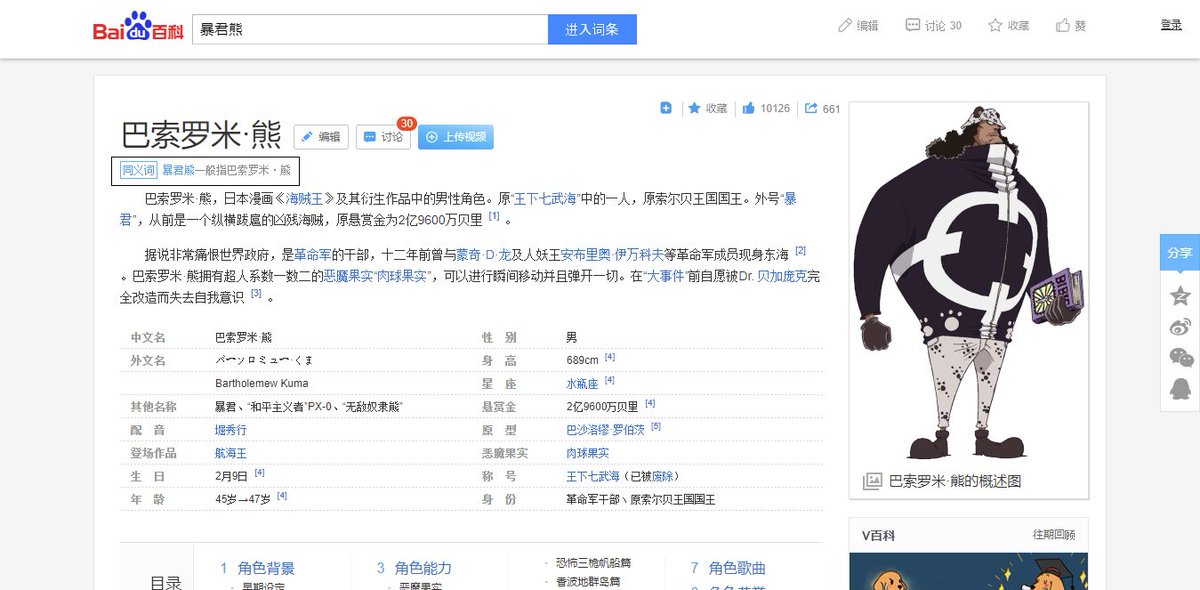Click 航海王 in the 登场作品 row
The height and width of the screenshot is (590, 1200).
pyautogui.click(x=231, y=453)
